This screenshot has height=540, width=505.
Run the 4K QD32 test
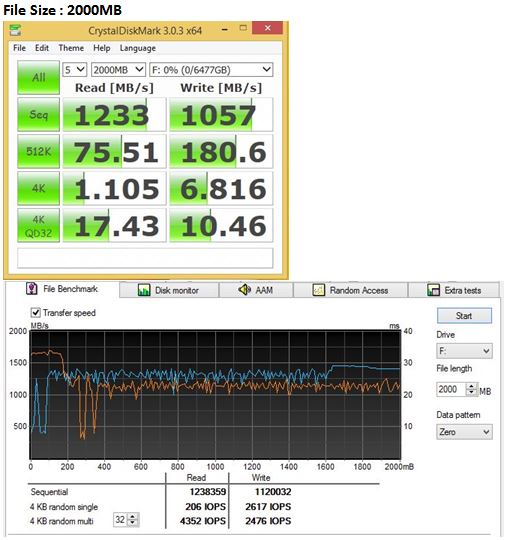38,225
